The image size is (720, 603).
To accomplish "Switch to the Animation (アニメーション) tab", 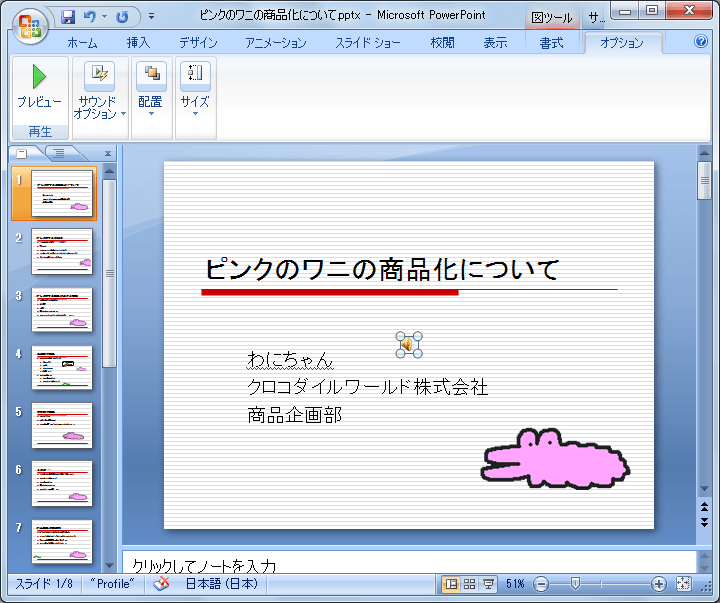I will 276,43.
